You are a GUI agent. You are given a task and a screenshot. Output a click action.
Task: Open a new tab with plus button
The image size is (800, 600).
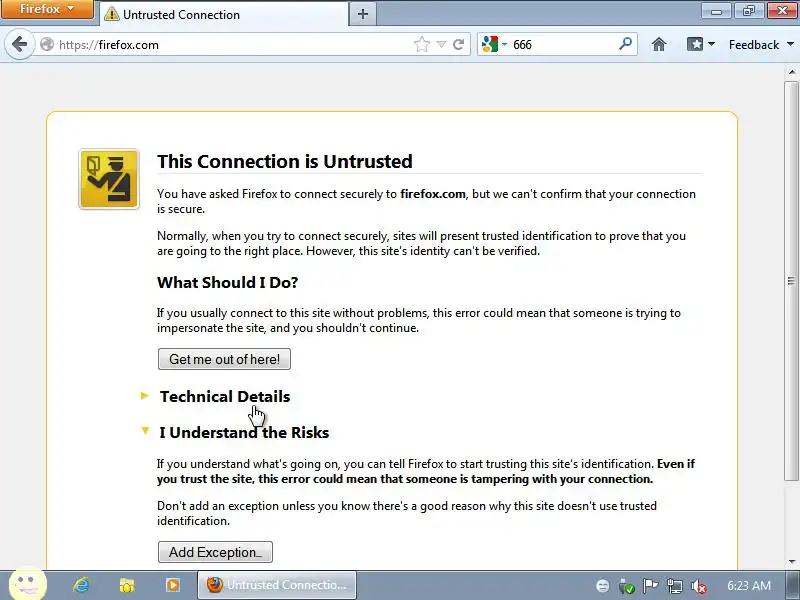363,14
